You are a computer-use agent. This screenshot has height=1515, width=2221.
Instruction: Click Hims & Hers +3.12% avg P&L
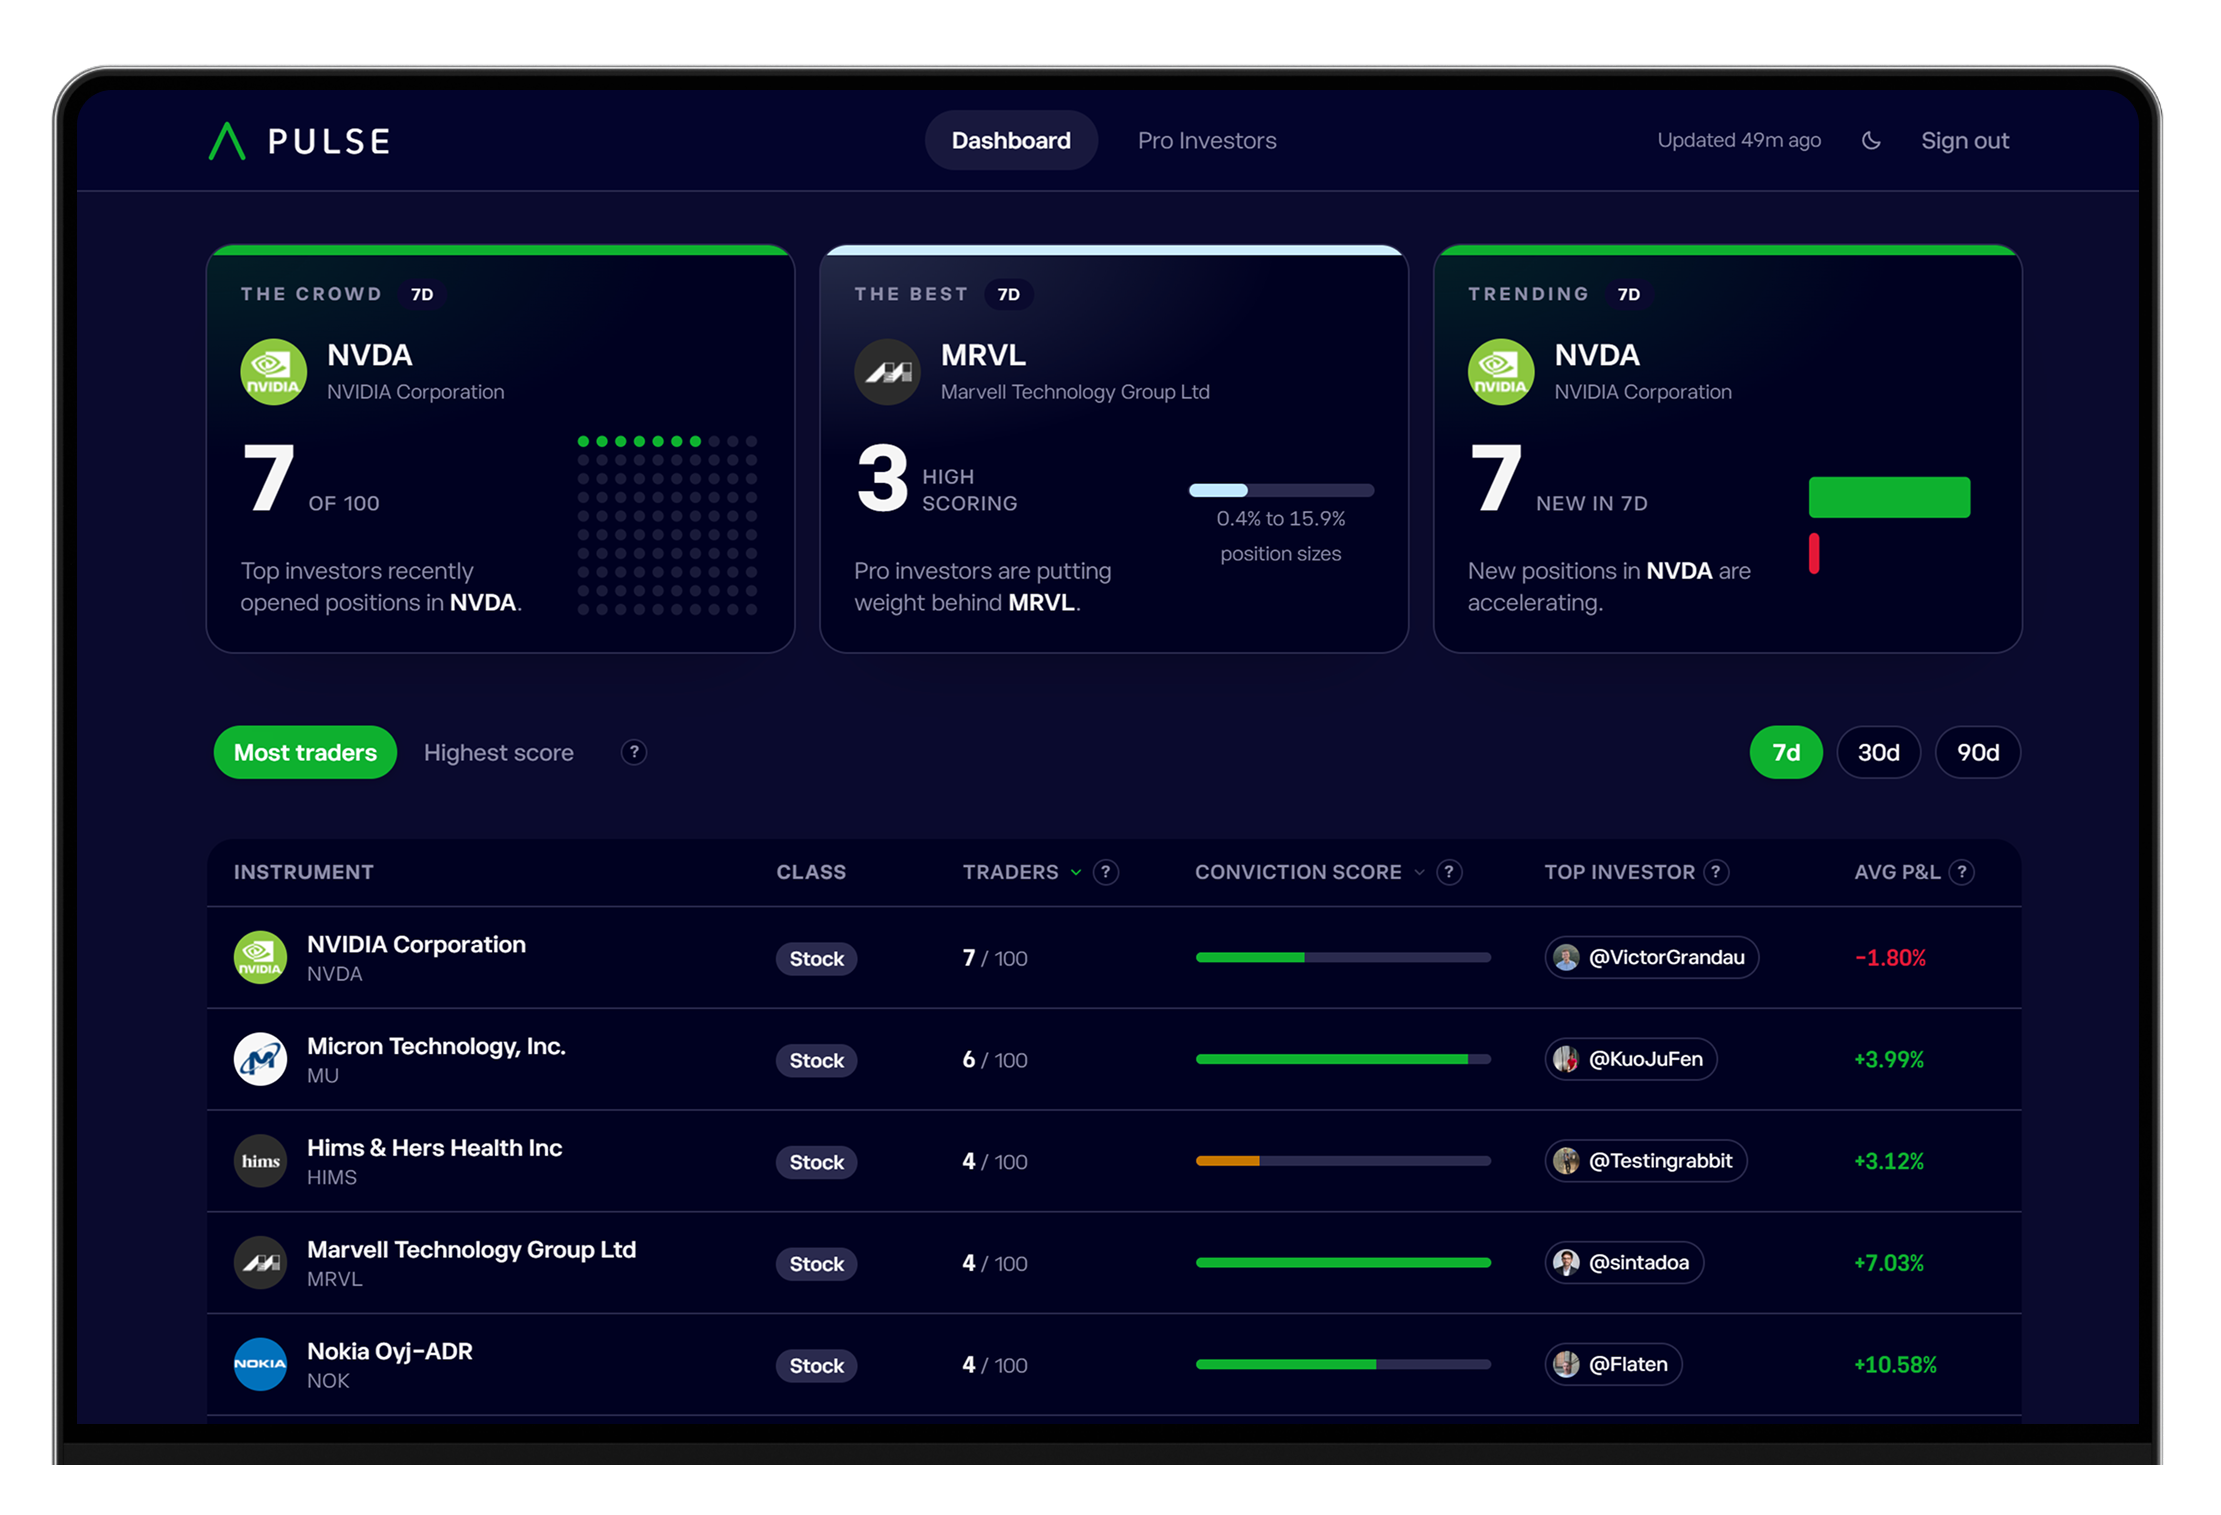pos(1889,1162)
